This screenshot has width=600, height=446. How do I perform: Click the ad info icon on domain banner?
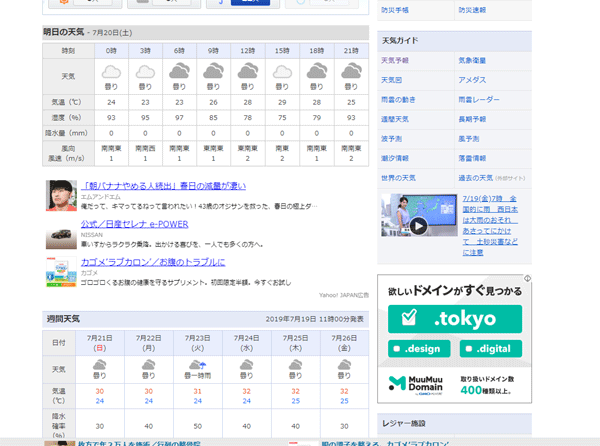click(527, 278)
